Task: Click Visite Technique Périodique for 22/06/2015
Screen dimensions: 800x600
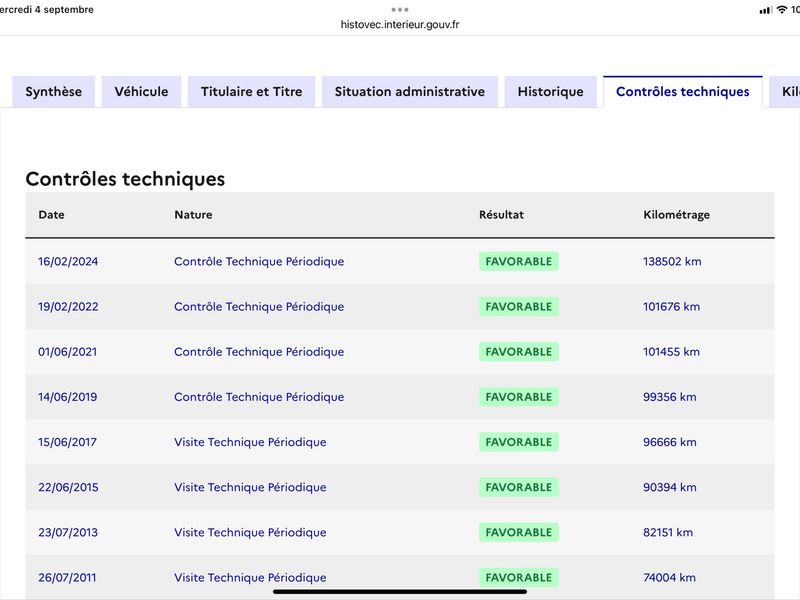Action: click(250, 487)
